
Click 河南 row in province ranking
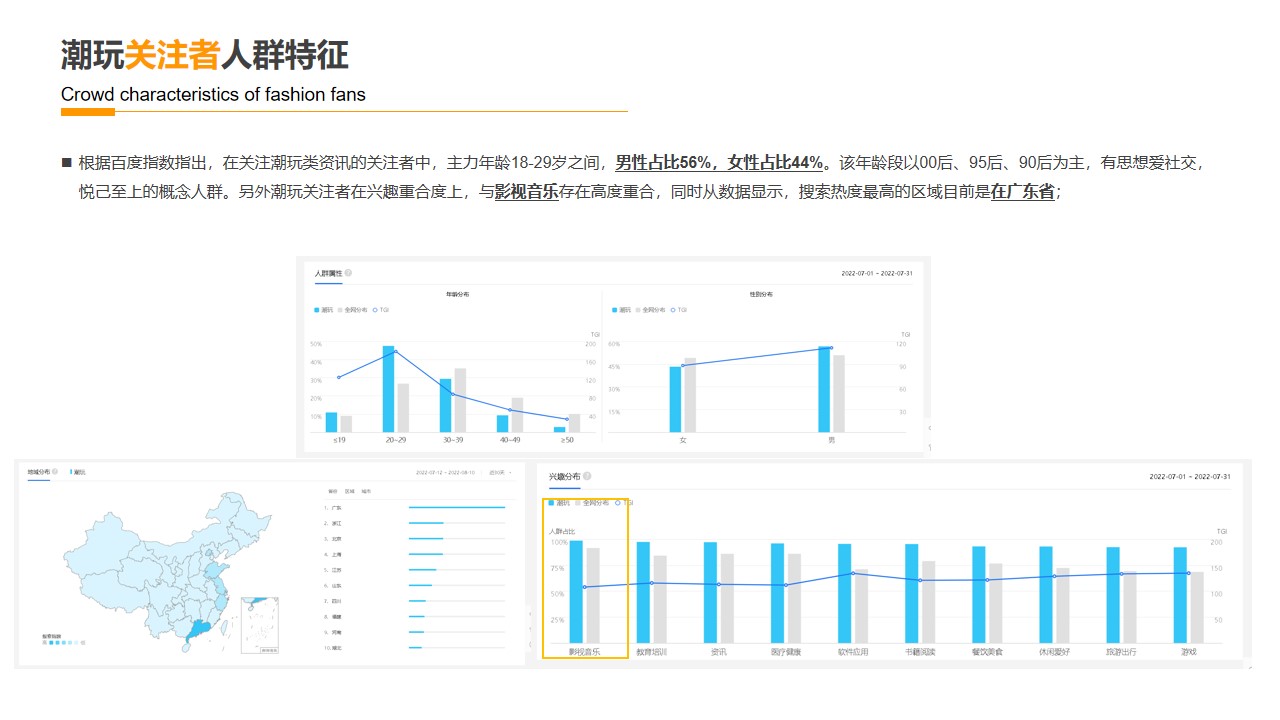tap(415, 632)
